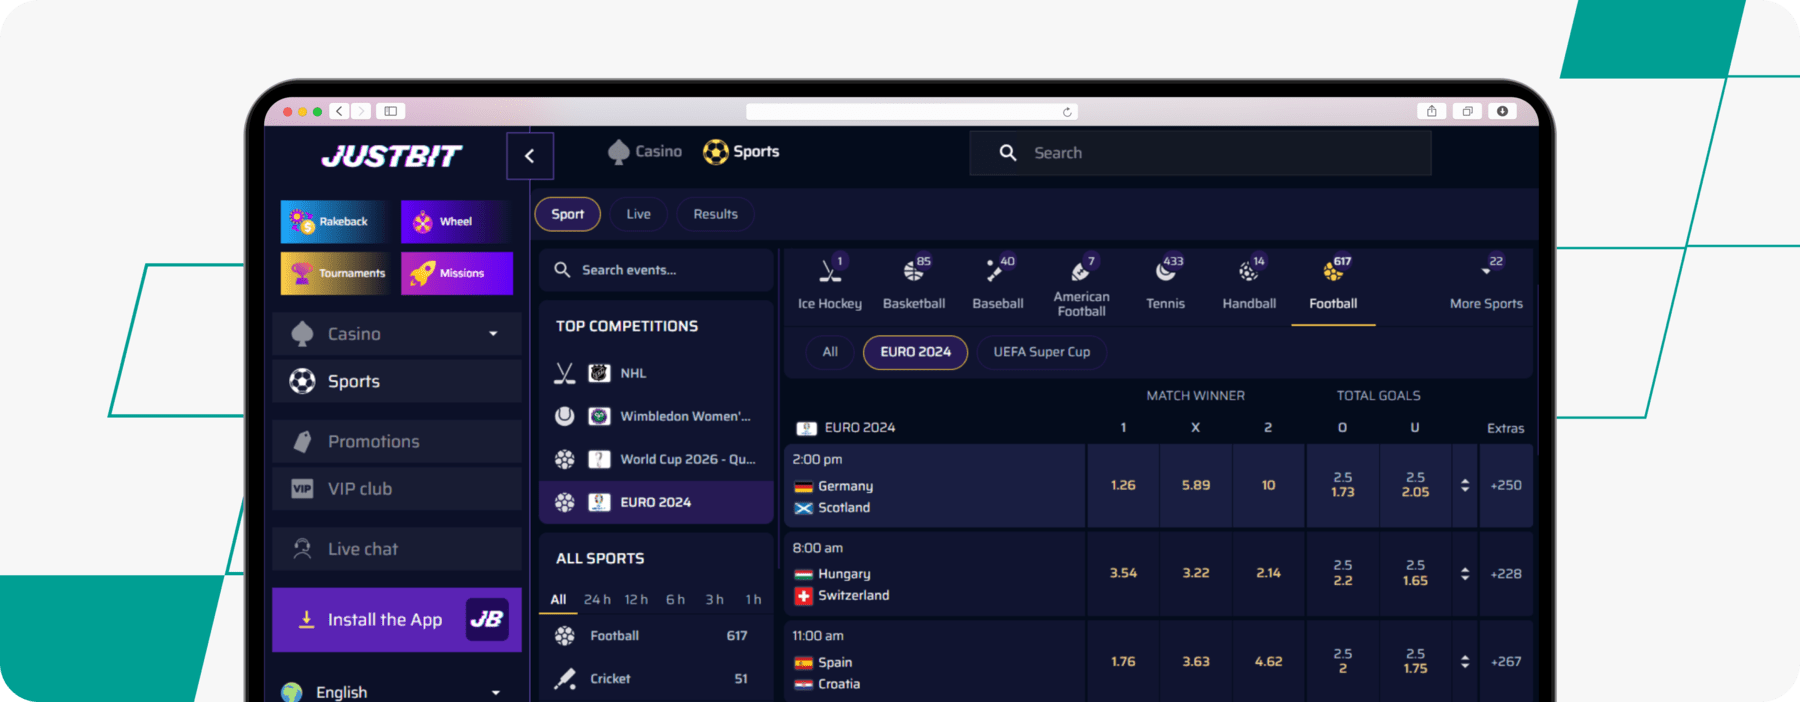
Task: Open Promotions in sidebar
Action: 397,442
